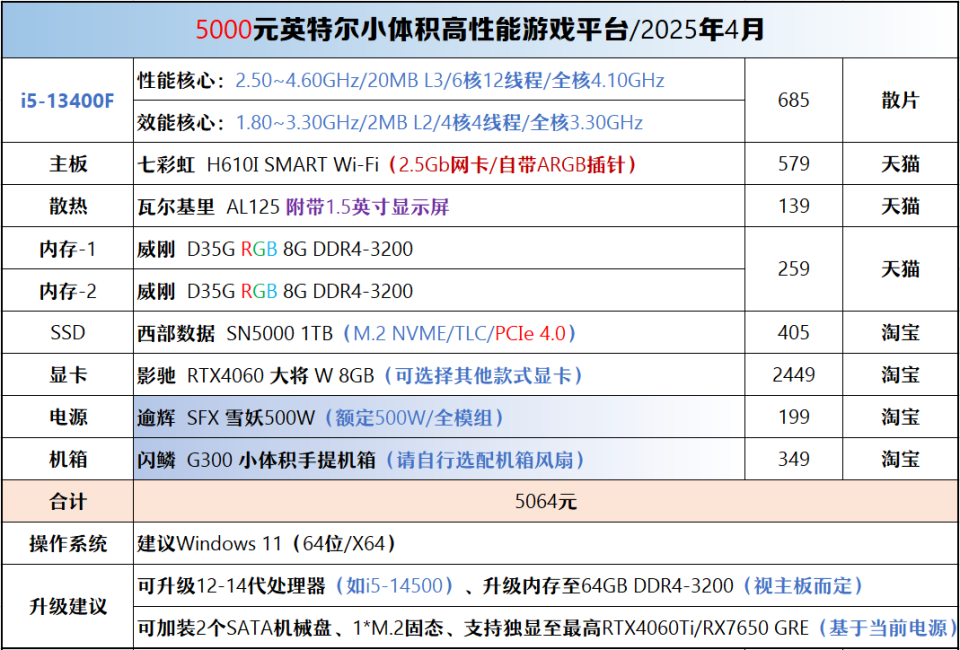
Task: Click 淘宝 in the 显卡 row
Action: [x=901, y=375]
